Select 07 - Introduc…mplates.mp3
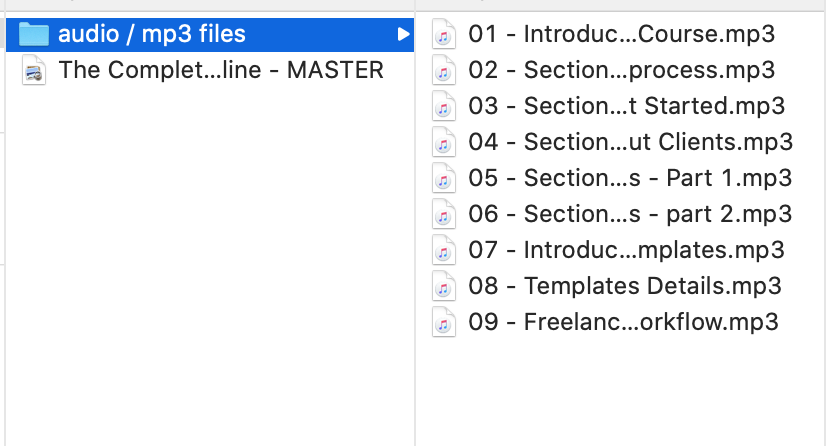838x446 pixels. (626, 251)
